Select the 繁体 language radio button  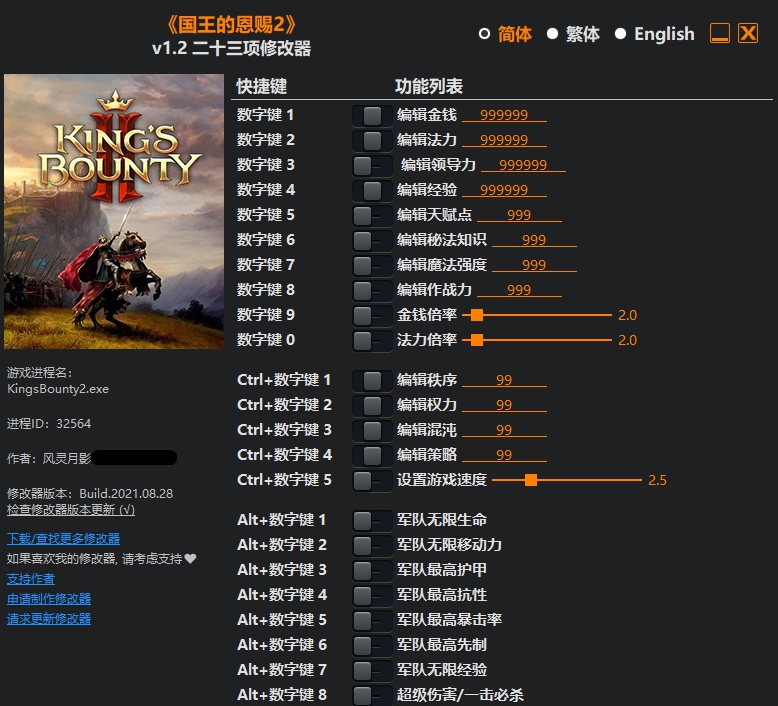tap(552, 34)
